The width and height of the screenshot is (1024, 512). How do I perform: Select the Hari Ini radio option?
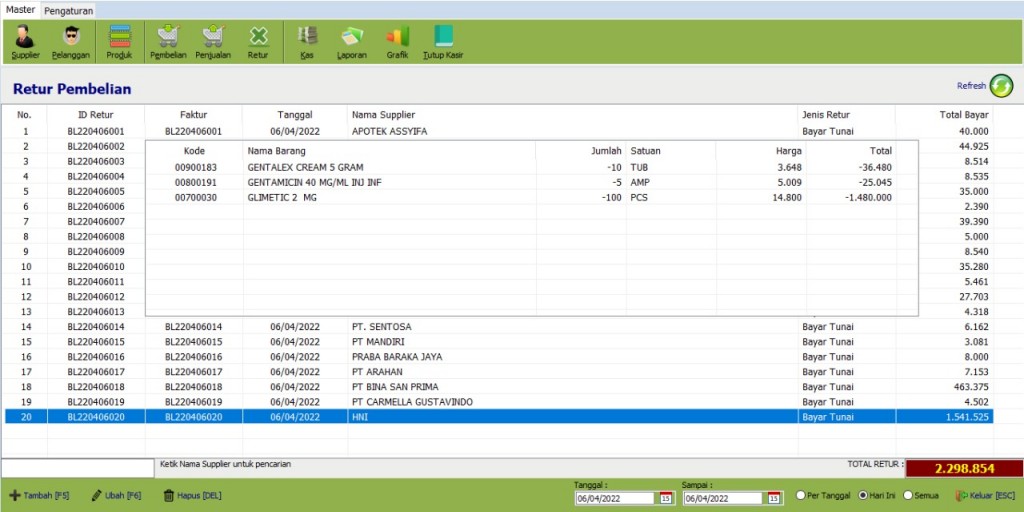pyautogui.click(x=863, y=495)
